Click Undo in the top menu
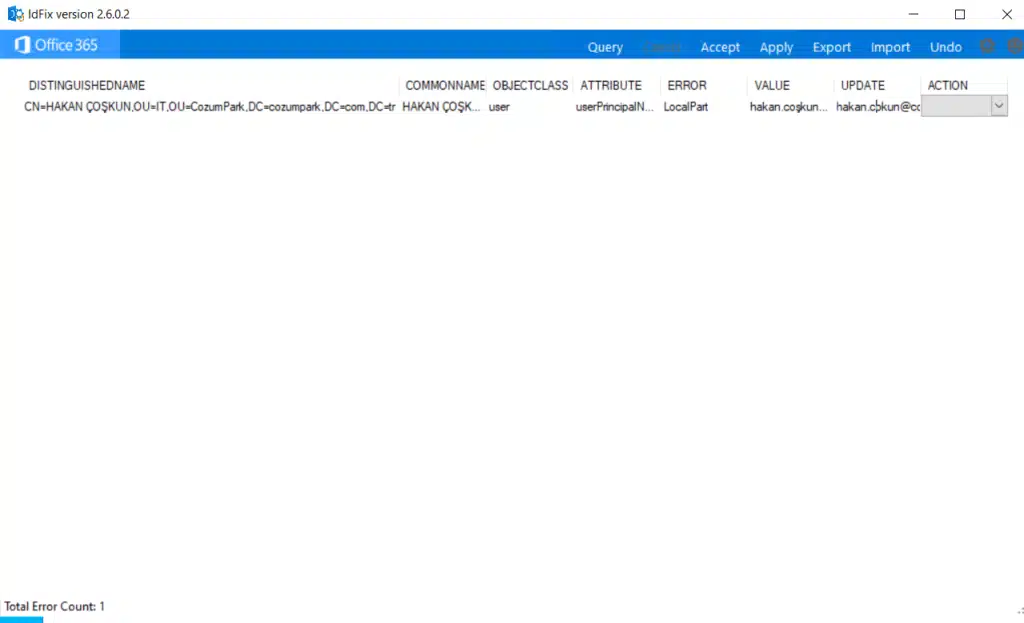 point(945,47)
